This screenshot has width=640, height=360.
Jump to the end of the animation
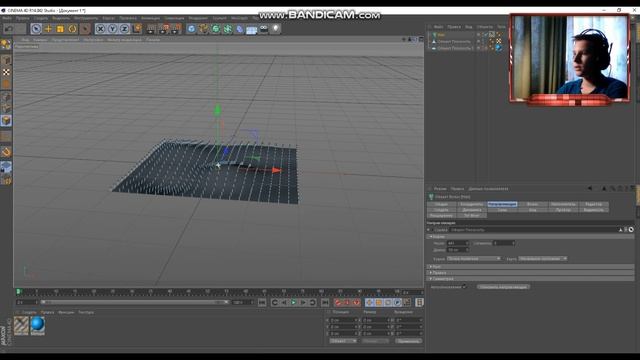coord(325,302)
